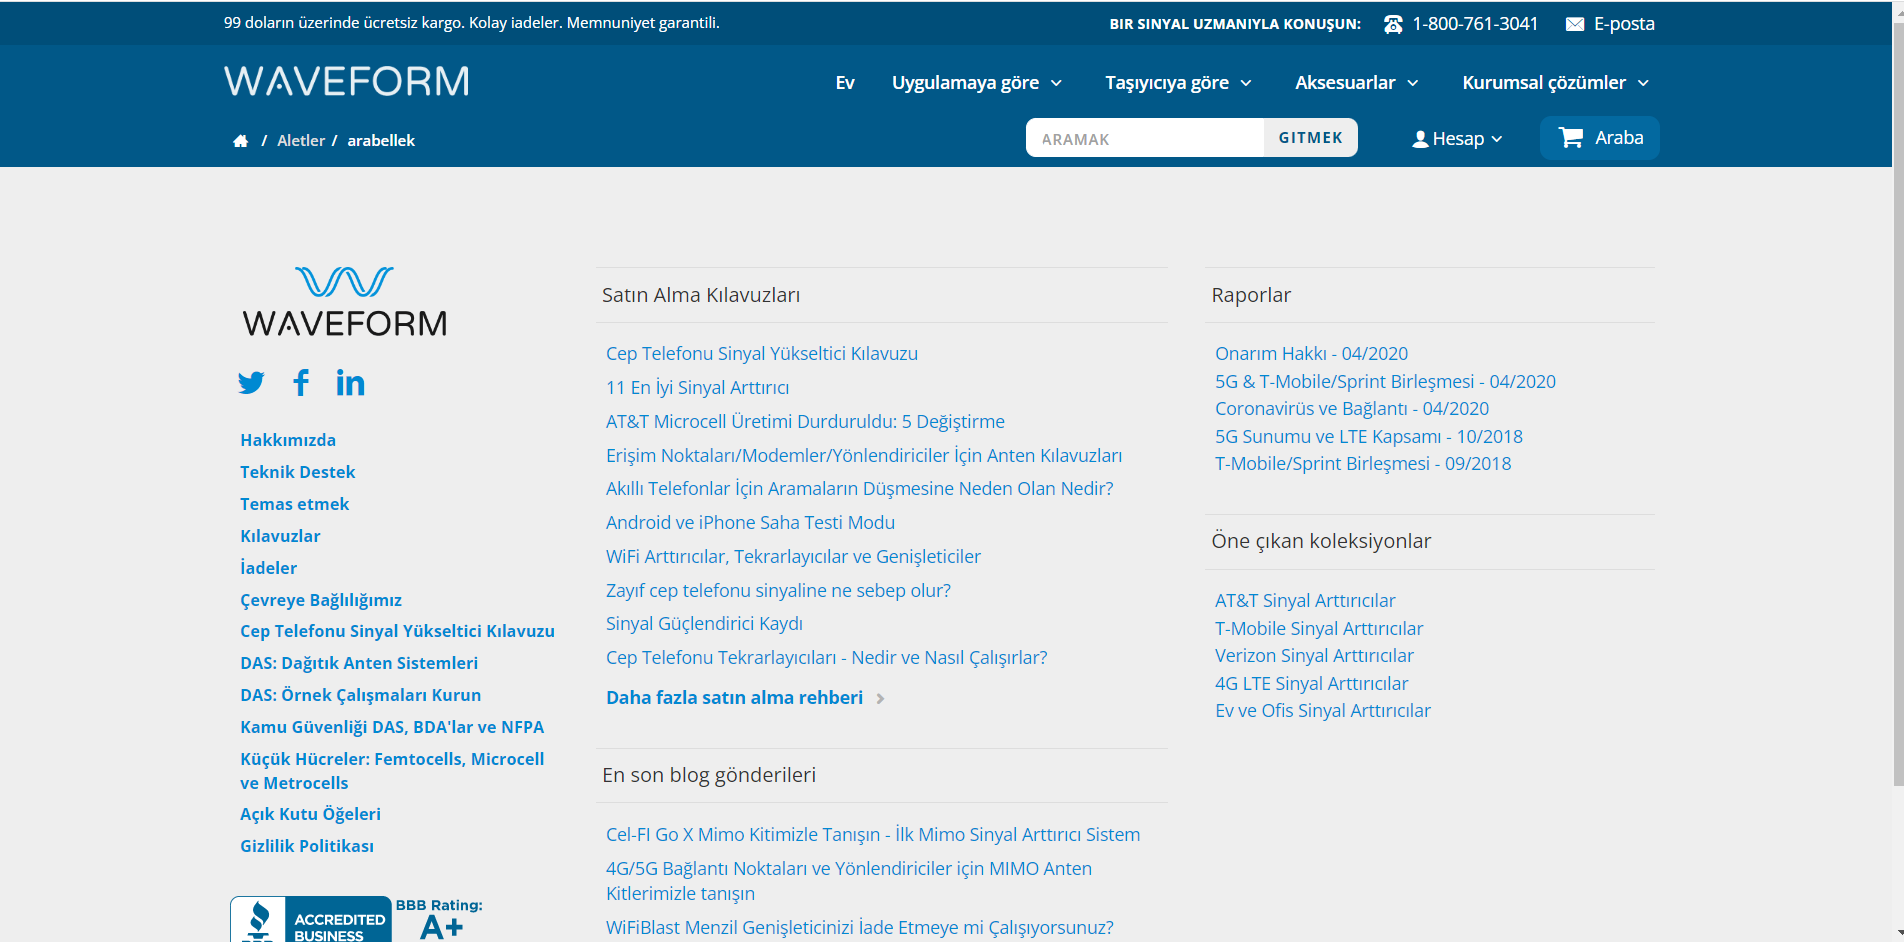Screen dimensions: 1904x942
Task: Click the envelope icon next to E-posta
Action: [x=1575, y=24]
